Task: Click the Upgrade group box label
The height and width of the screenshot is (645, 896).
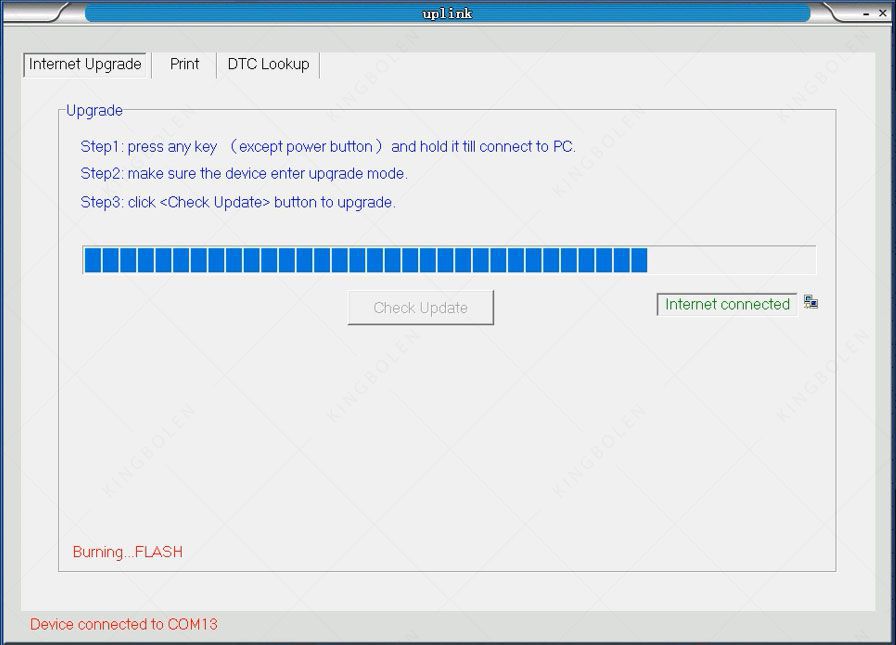Action: 94,111
